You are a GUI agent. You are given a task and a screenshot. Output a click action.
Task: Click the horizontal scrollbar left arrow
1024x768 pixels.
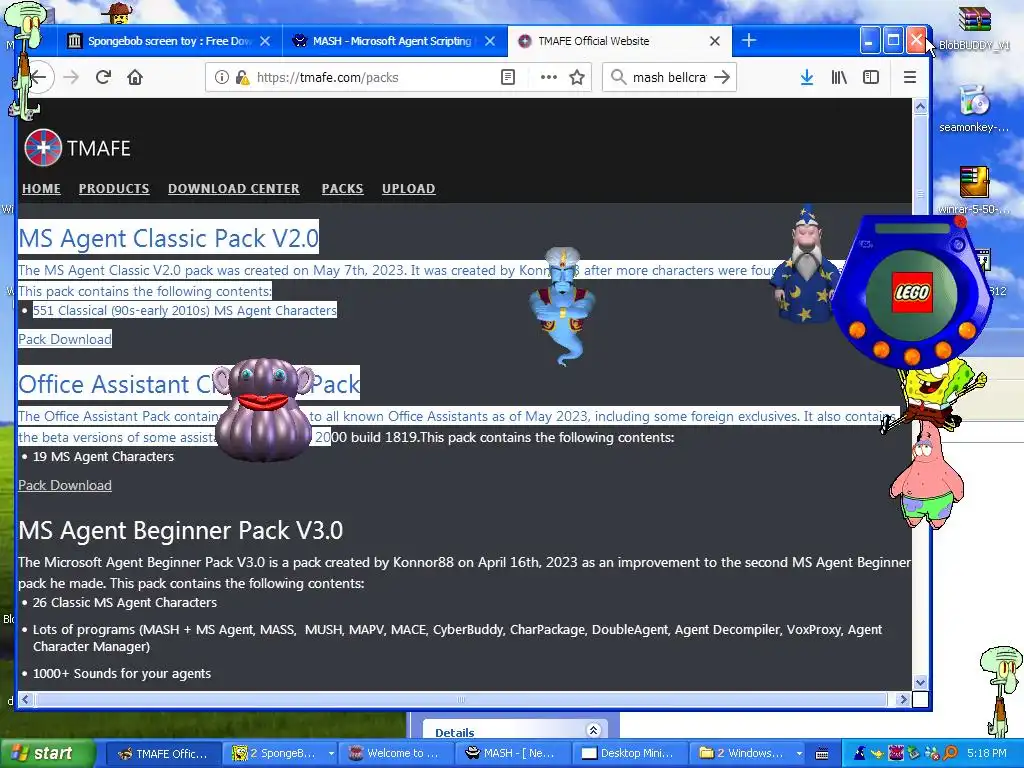coord(25,699)
